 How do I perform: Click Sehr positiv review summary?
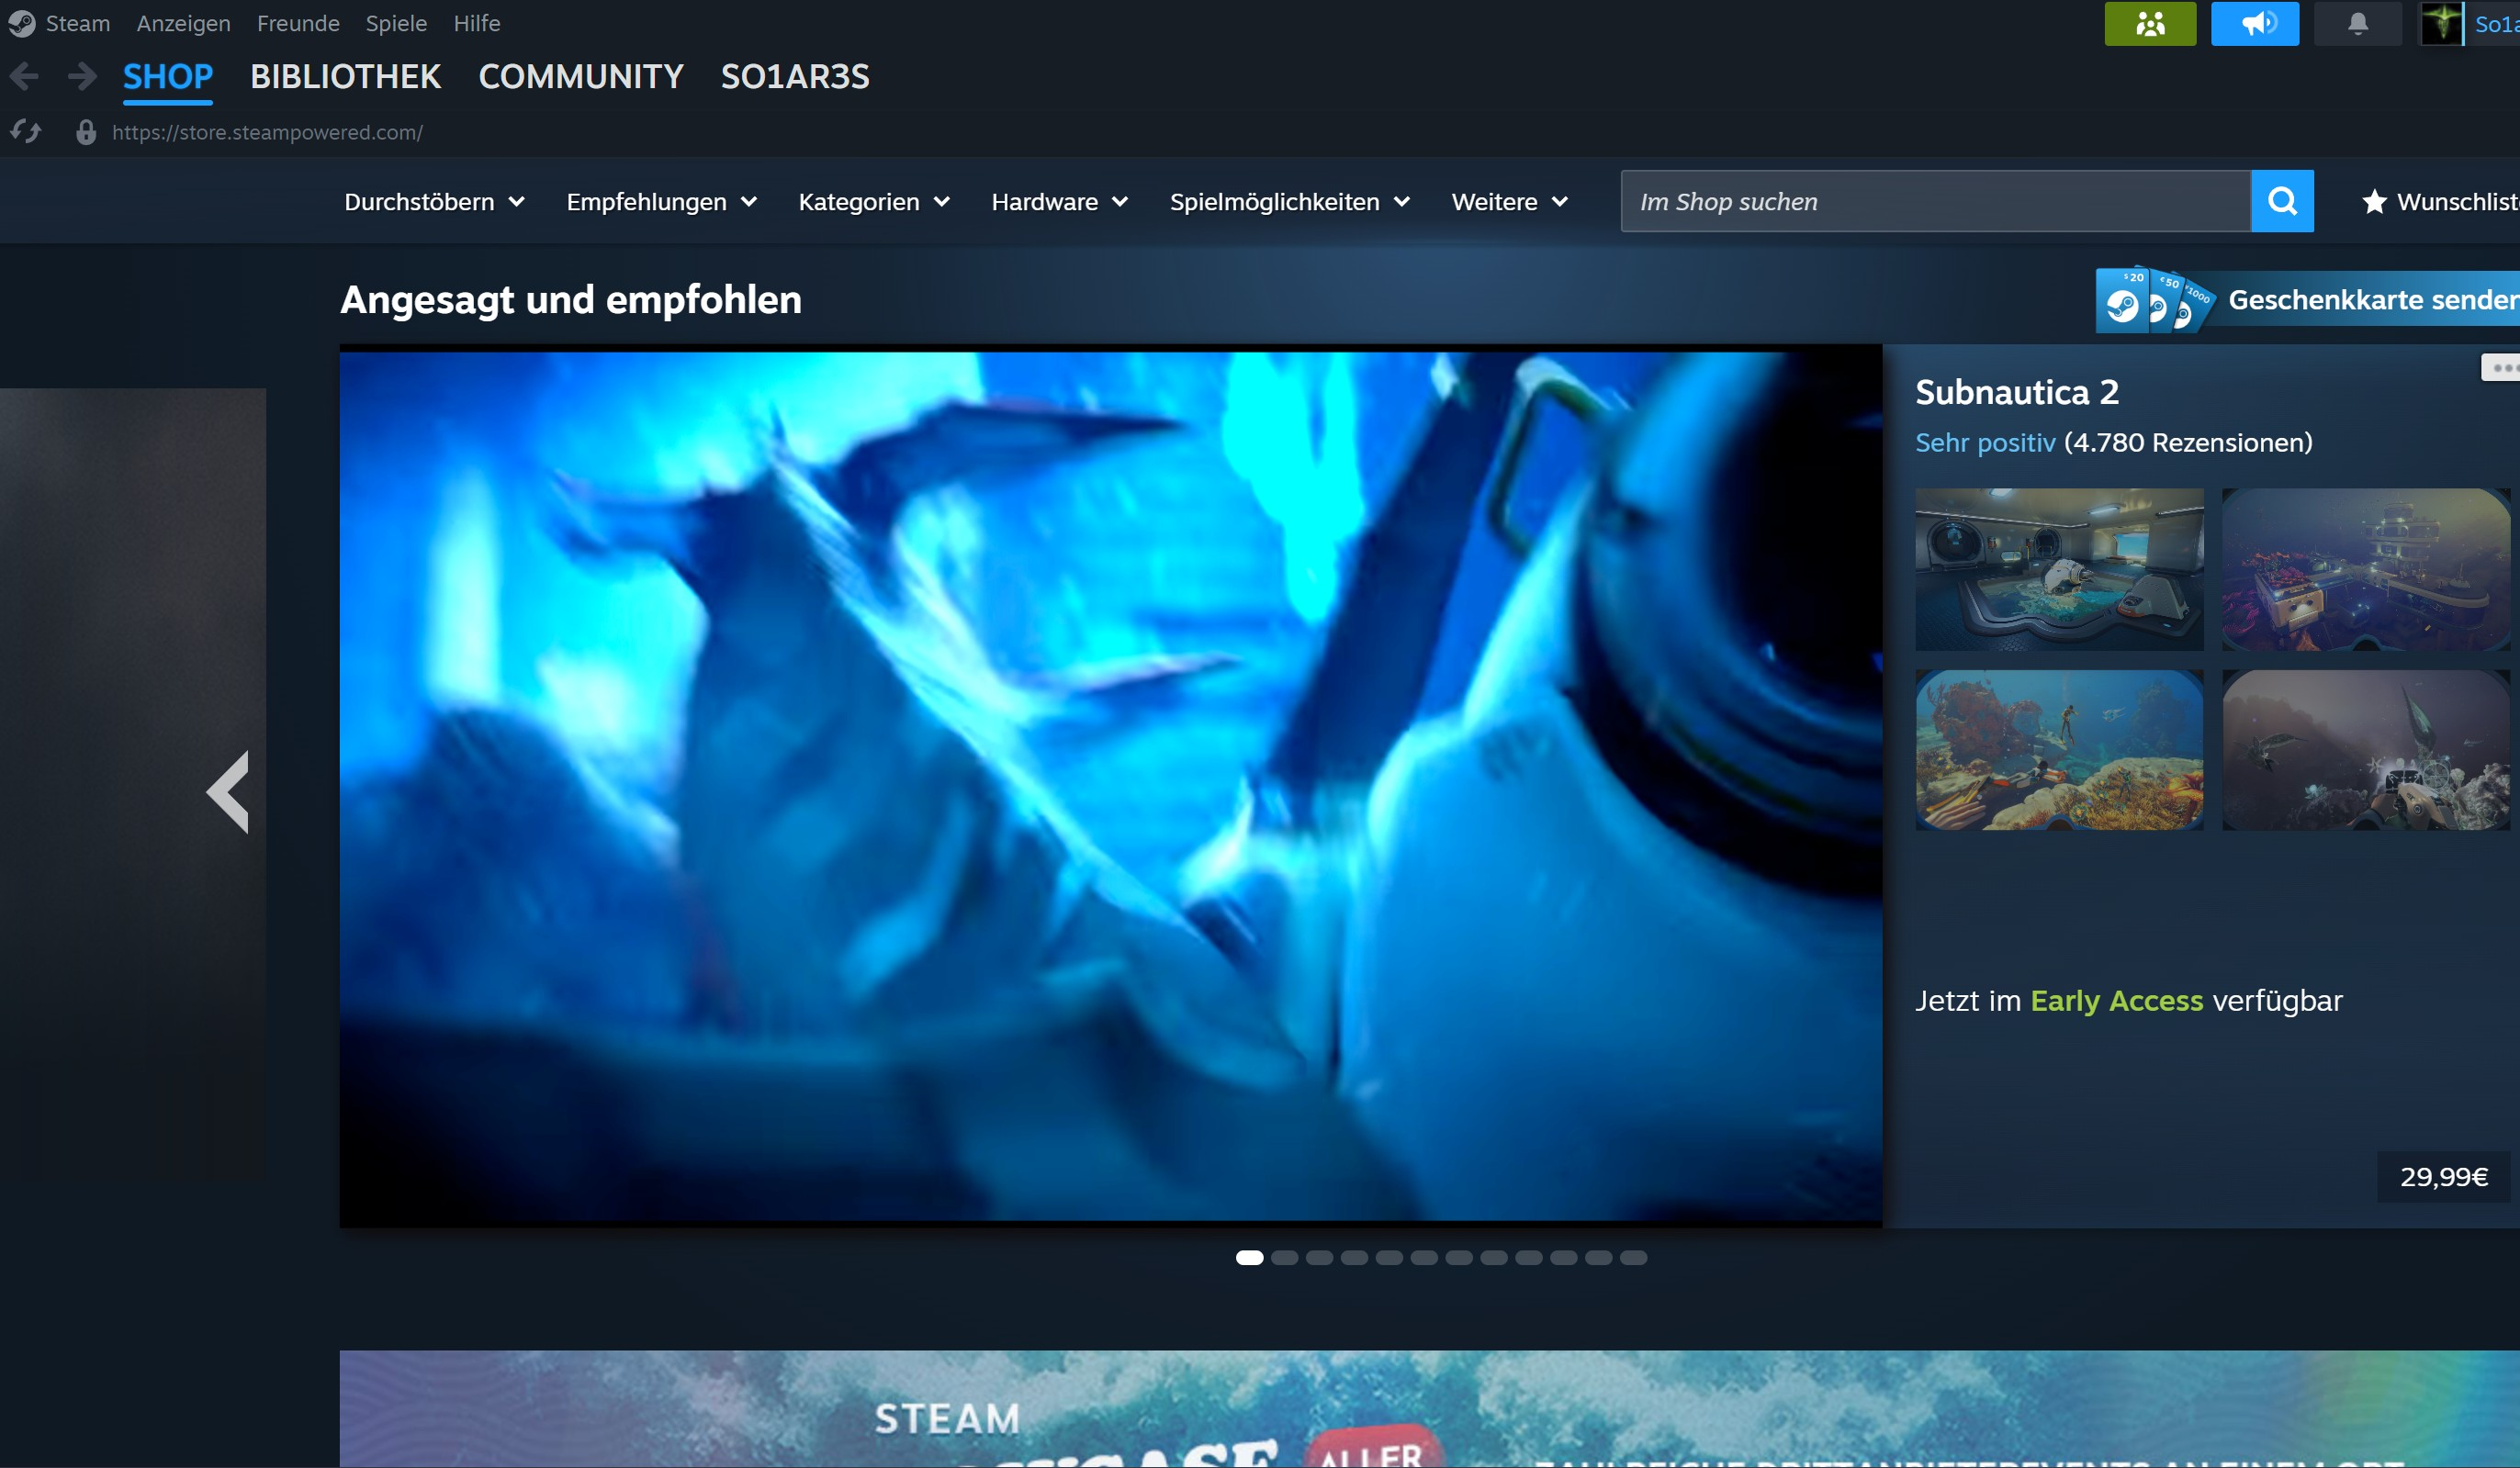pyautogui.click(x=1985, y=442)
